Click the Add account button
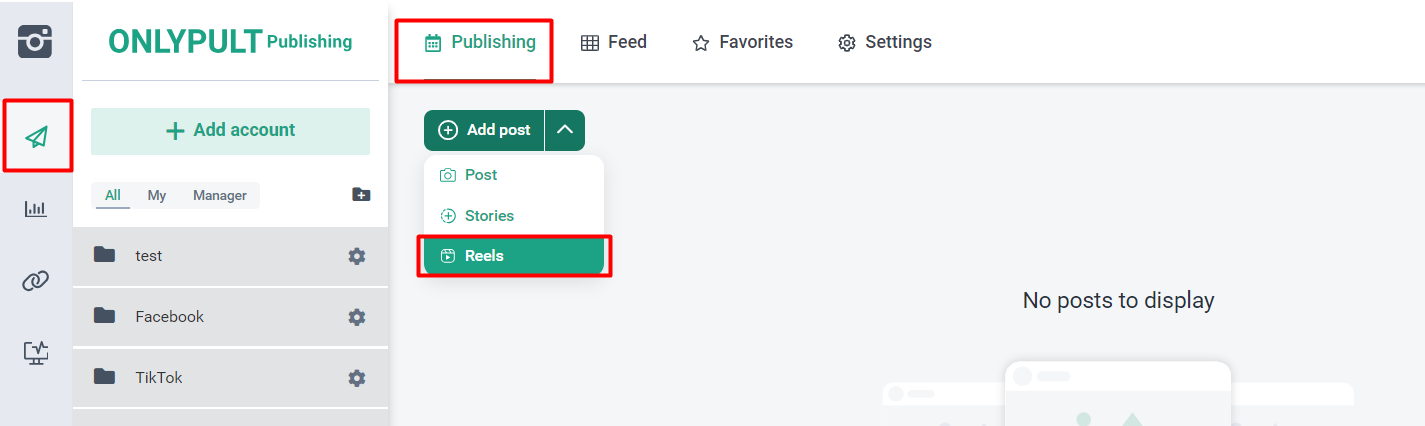The height and width of the screenshot is (426, 1425). [230, 131]
